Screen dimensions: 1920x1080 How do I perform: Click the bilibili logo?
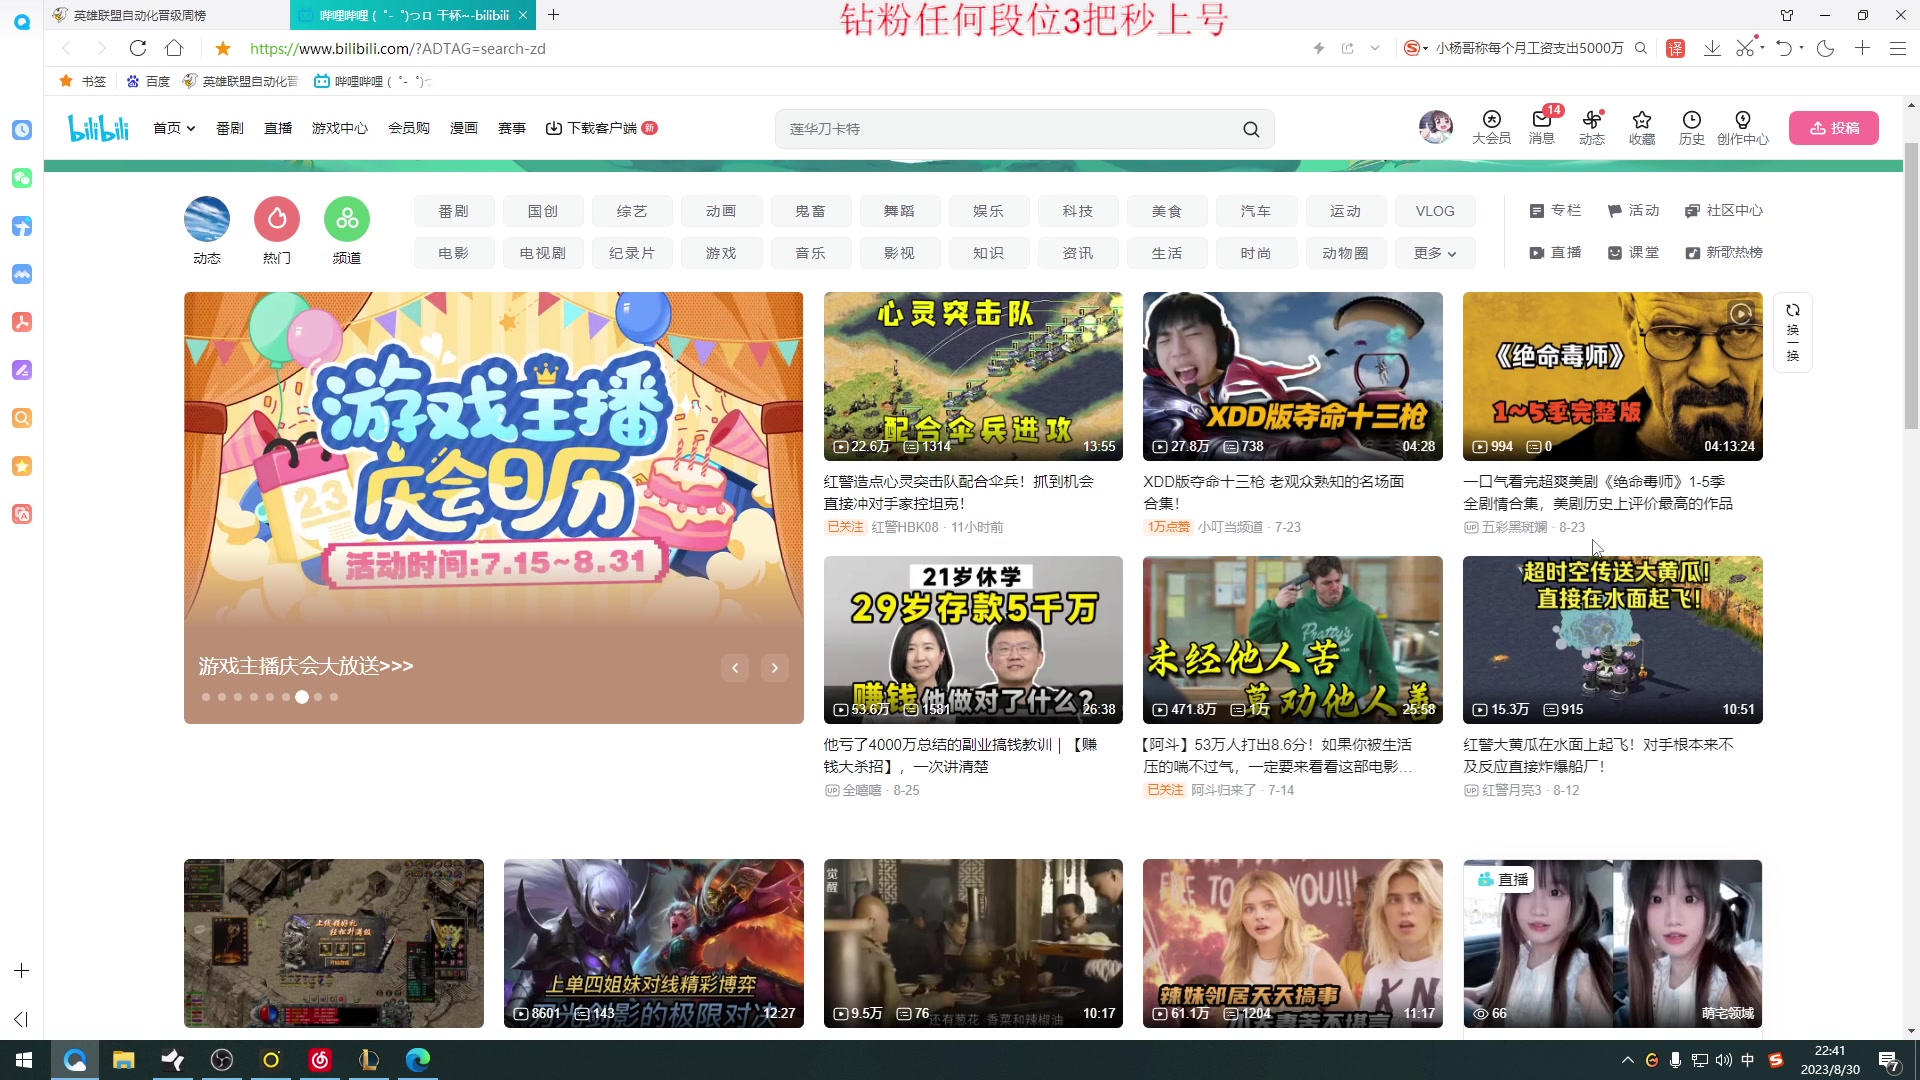coord(98,128)
